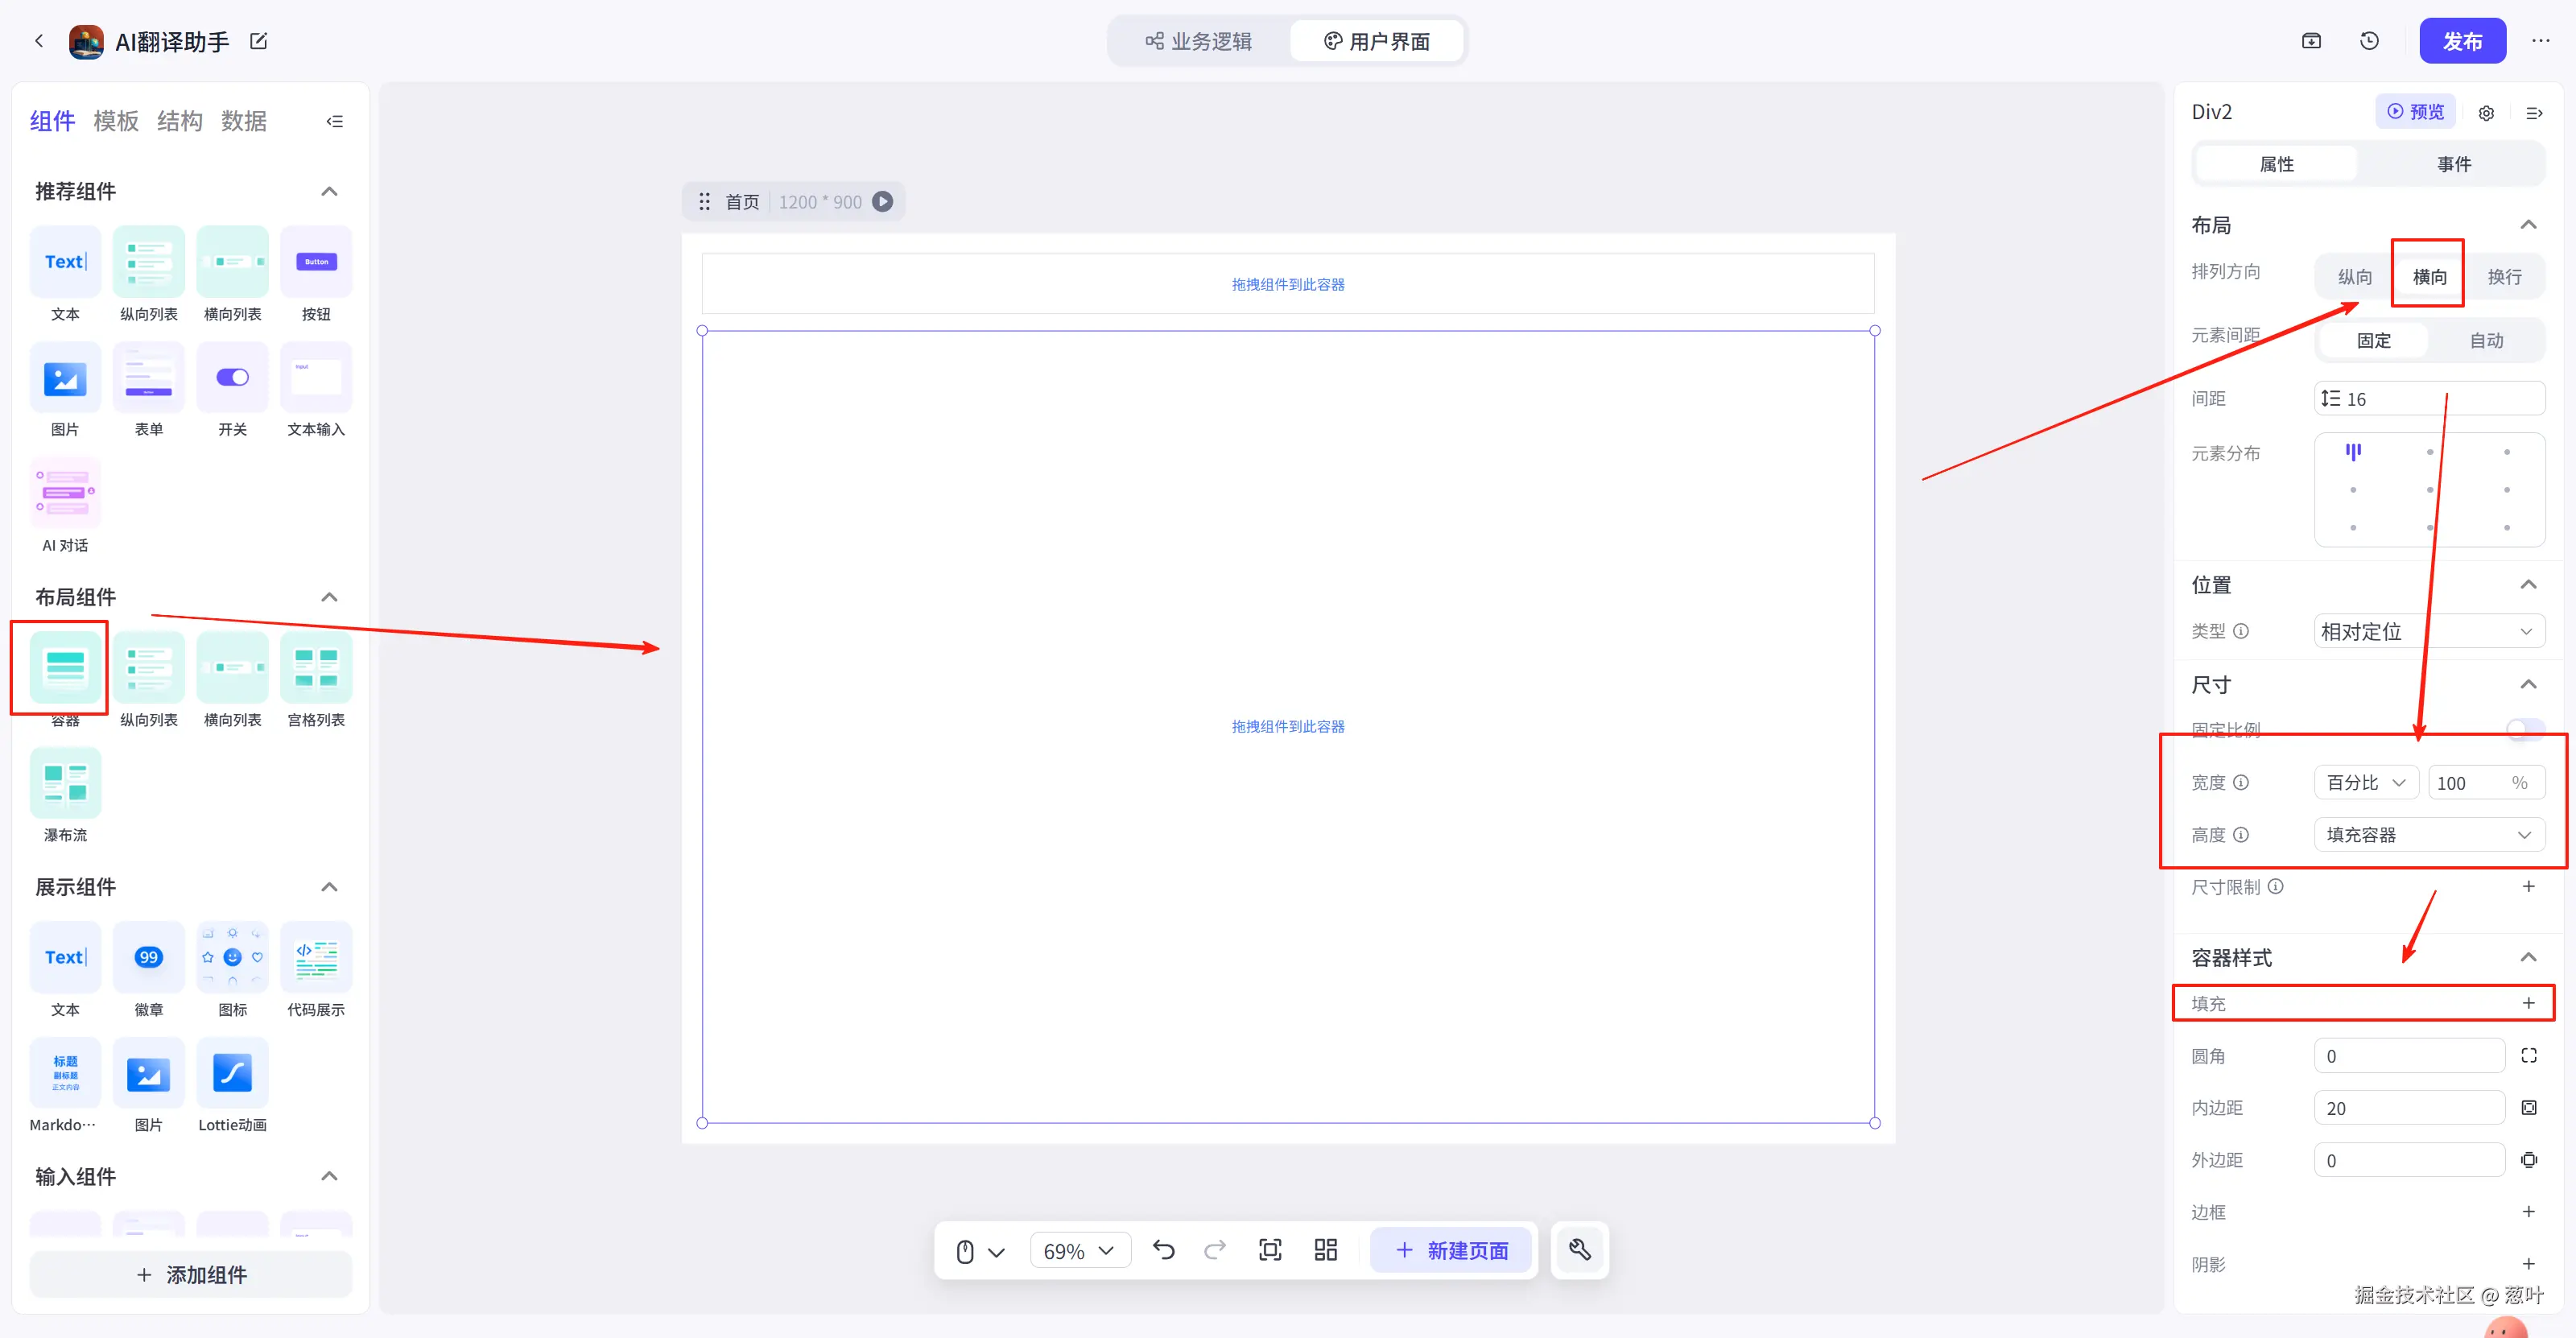The height and width of the screenshot is (1338, 2576).
Task: Click the 新建页面 new page button
Action: [x=1451, y=1250]
